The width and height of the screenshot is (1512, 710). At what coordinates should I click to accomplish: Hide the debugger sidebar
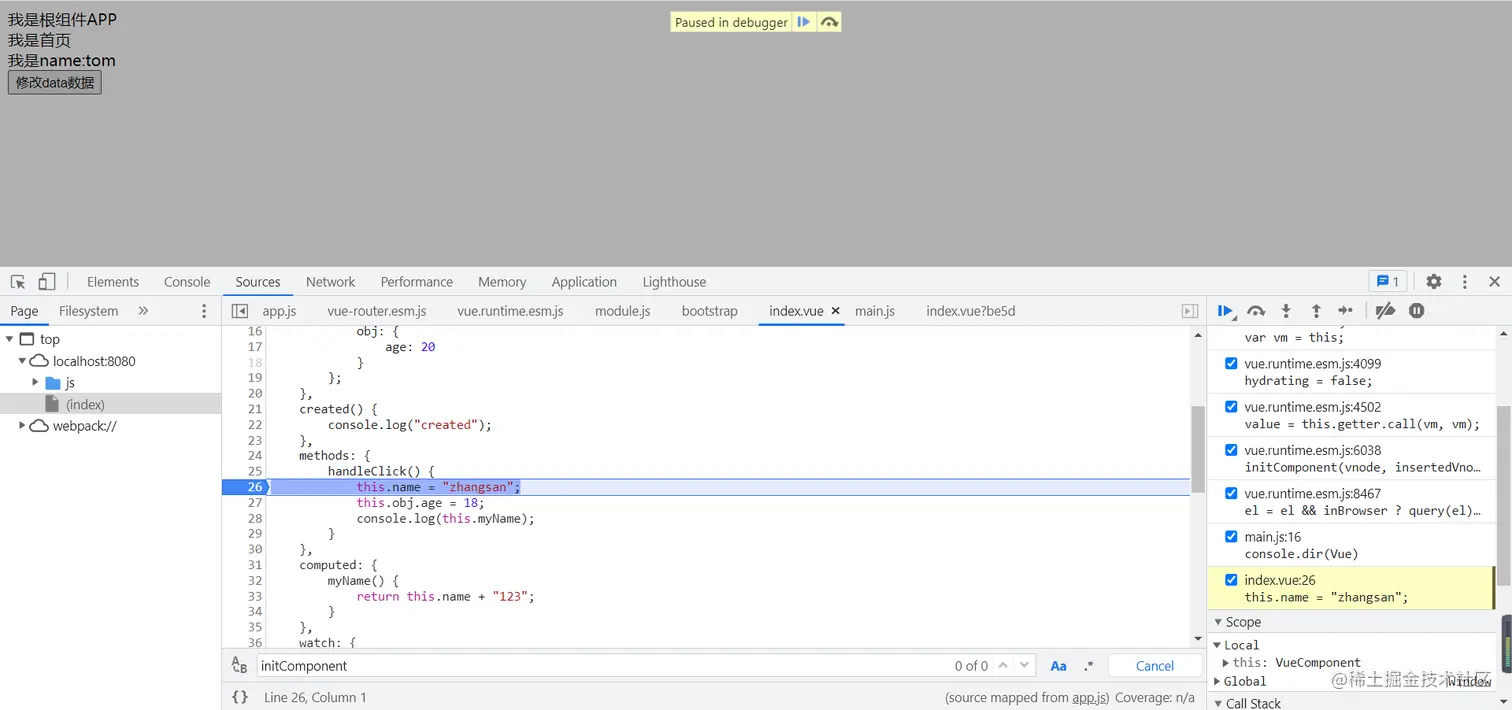[1190, 311]
